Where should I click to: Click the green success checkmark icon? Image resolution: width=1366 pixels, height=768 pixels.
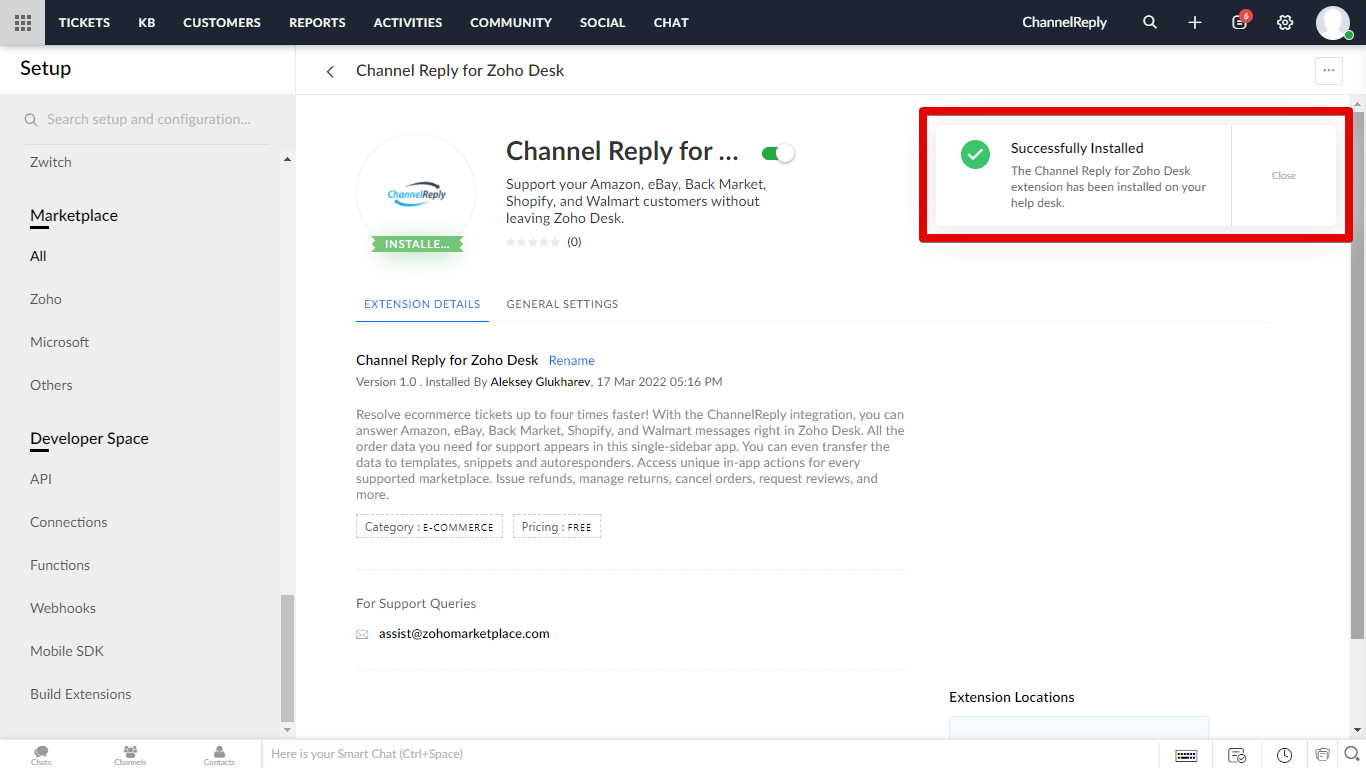coord(975,154)
